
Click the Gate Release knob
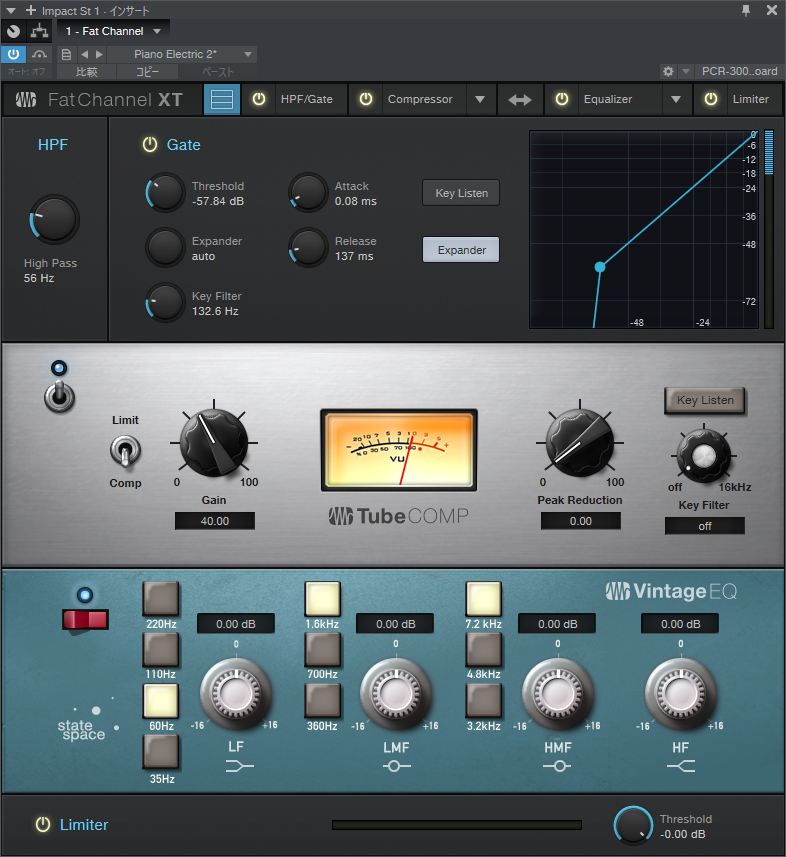308,248
